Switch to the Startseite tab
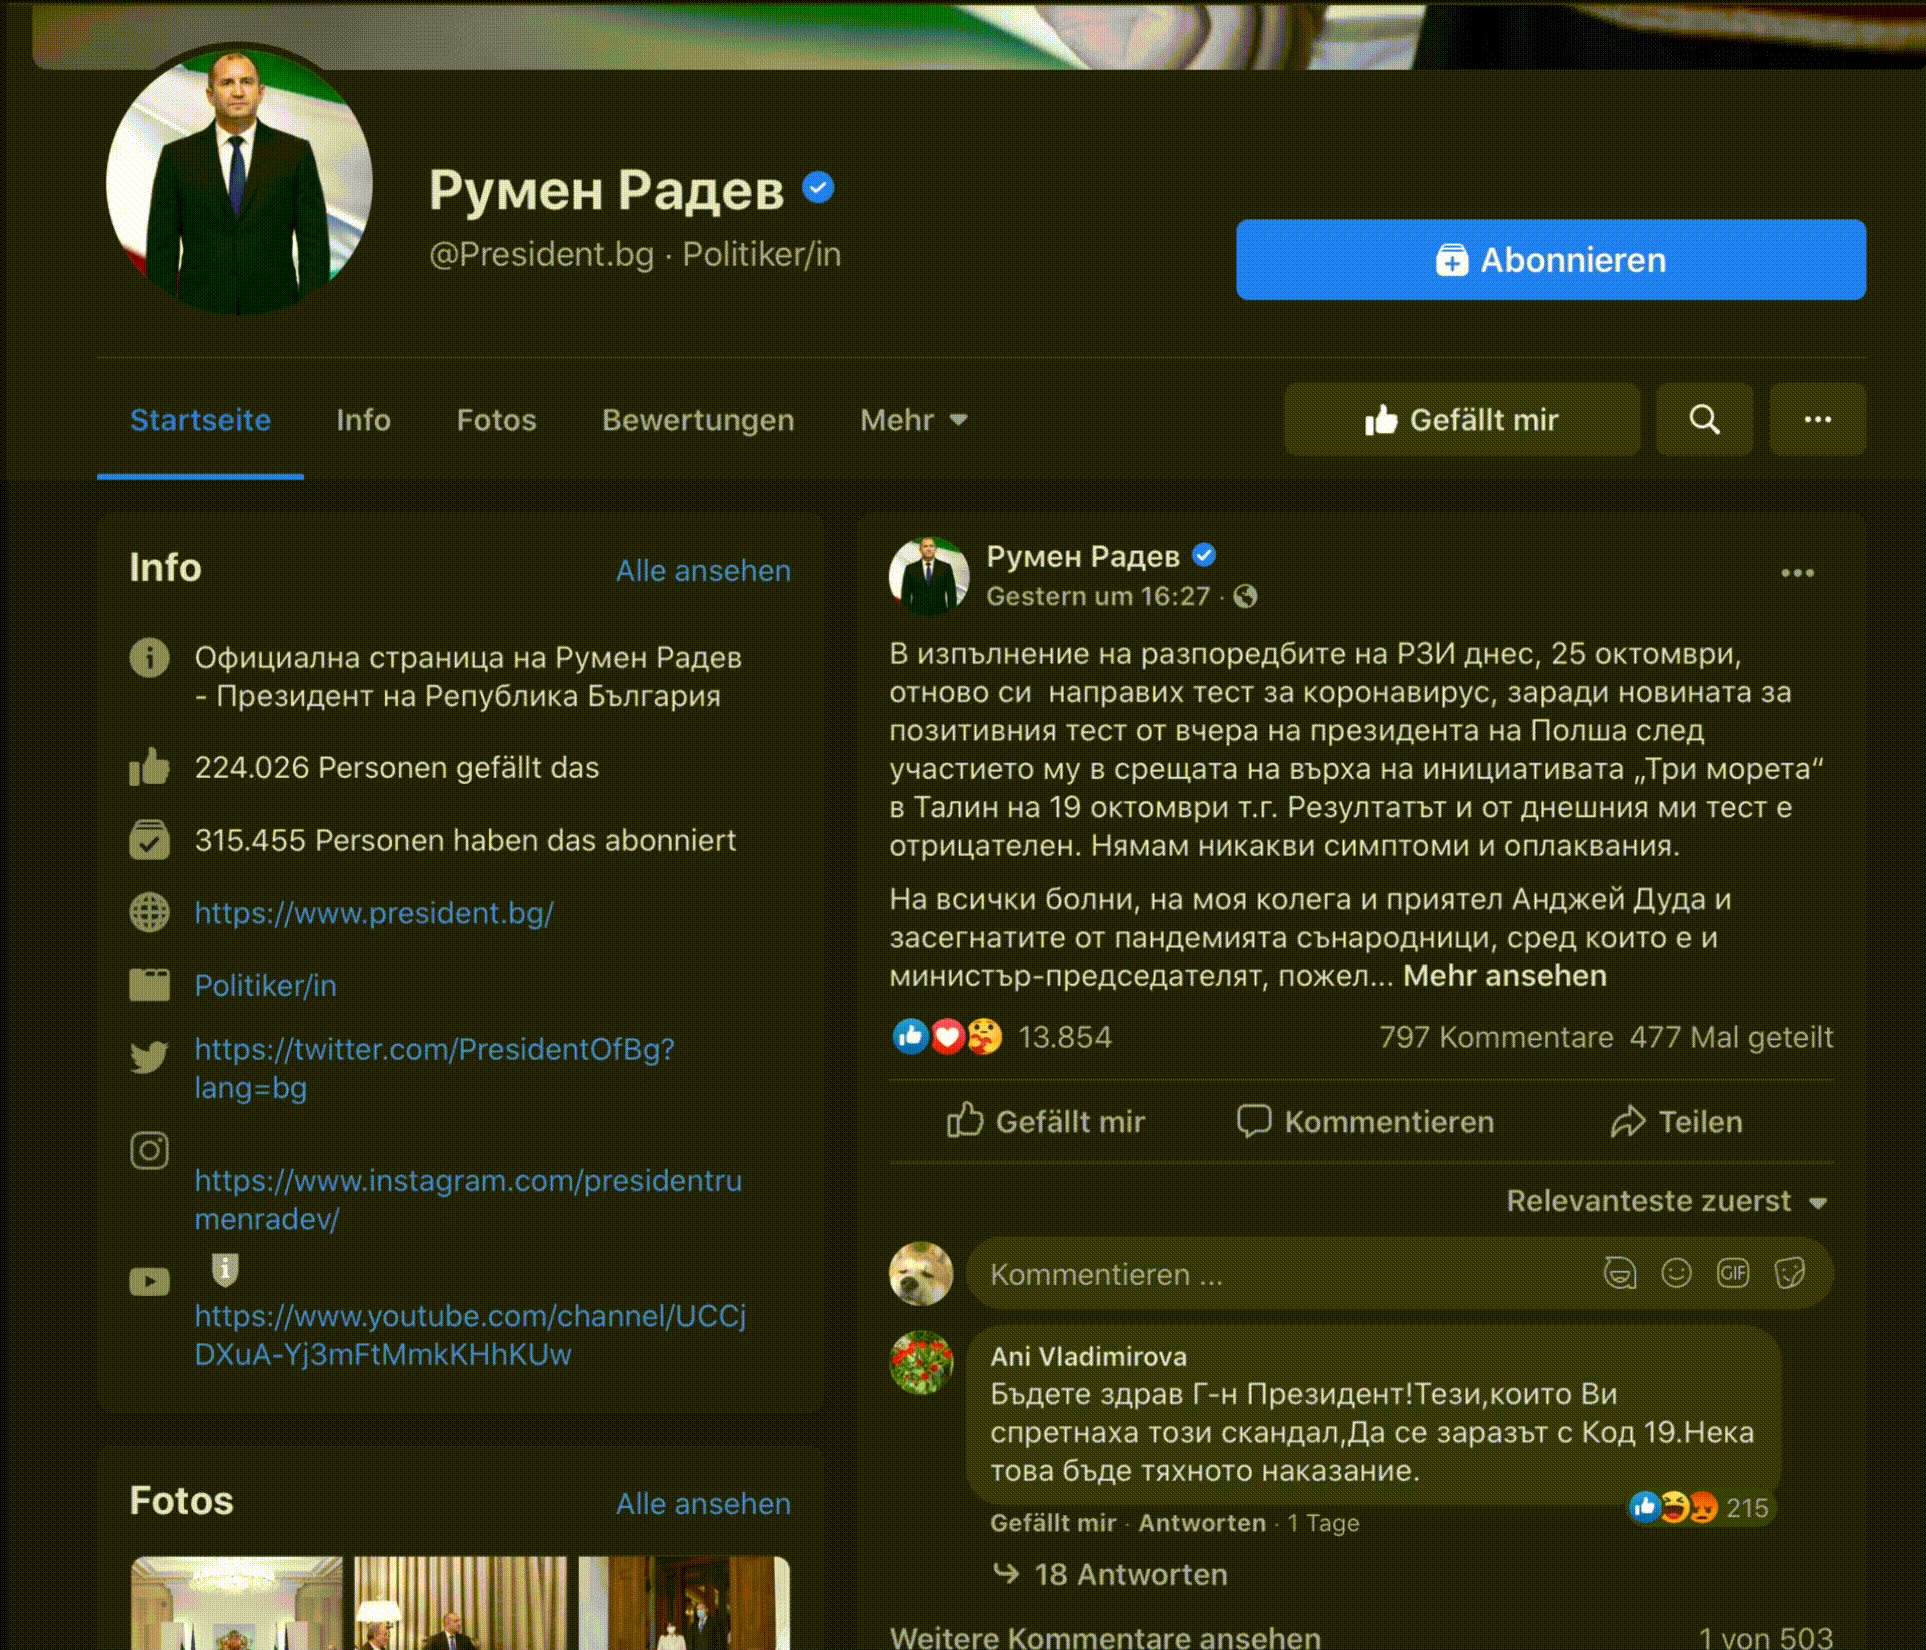The height and width of the screenshot is (1650, 1926). point(200,420)
